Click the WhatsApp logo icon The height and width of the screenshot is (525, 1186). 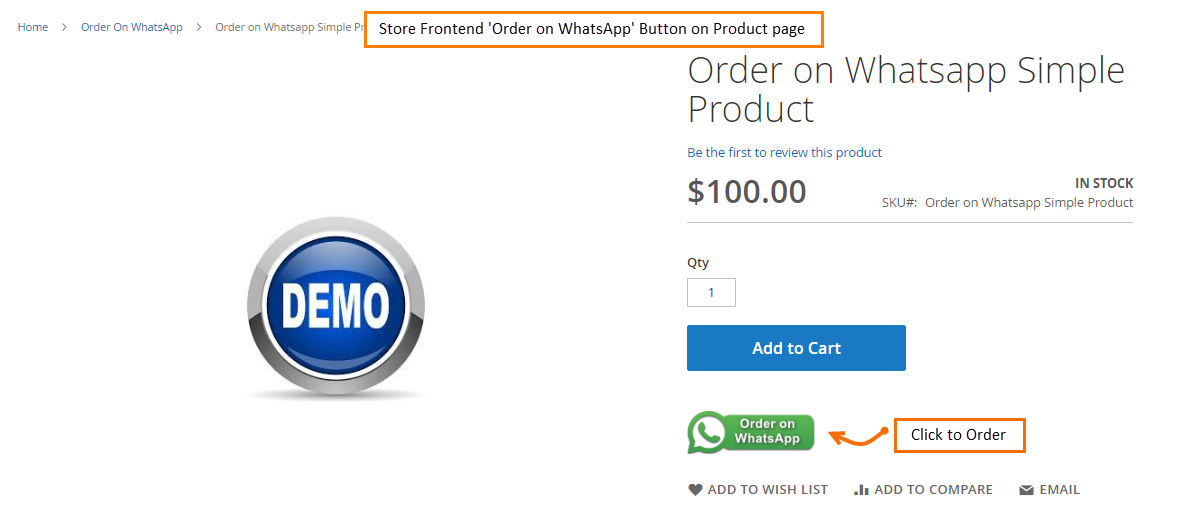pos(708,433)
